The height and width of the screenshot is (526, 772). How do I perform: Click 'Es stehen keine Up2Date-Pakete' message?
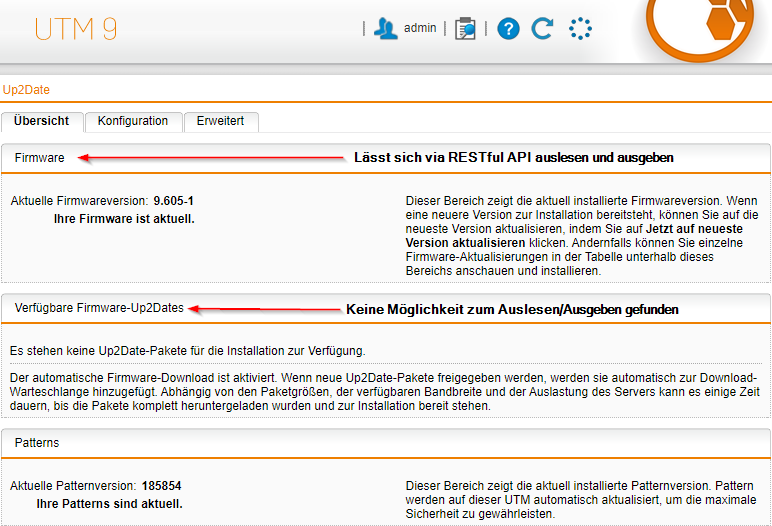point(187,351)
